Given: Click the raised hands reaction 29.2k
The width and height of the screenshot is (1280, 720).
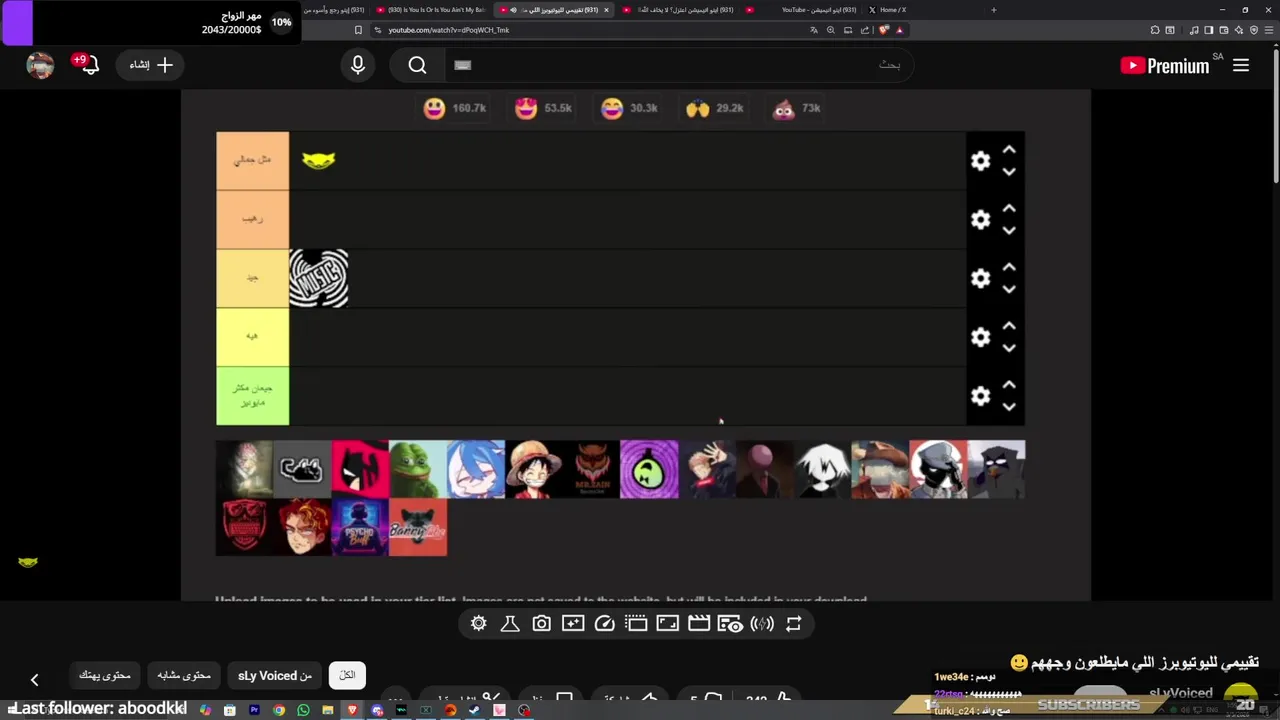Looking at the screenshot, I should [x=715, y=108].
